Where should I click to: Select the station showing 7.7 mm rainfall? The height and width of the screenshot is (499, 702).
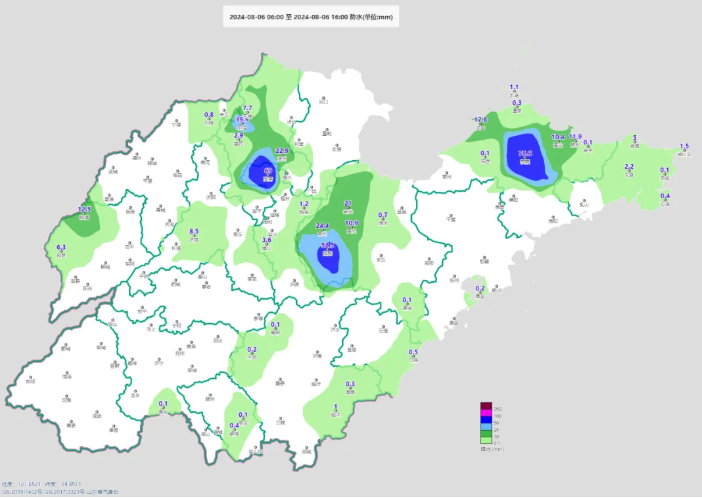(249, 114)
